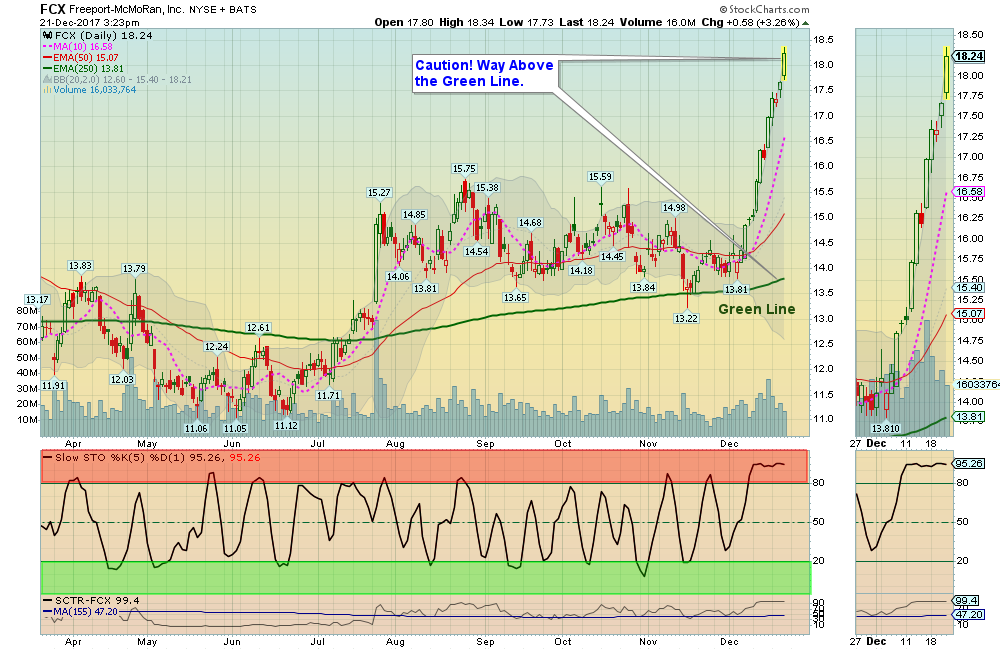Select the EMA(250) green line swatch
The height and width of the screenshot is (650, 1000).
pyautogui.click(x=47, y=68)
